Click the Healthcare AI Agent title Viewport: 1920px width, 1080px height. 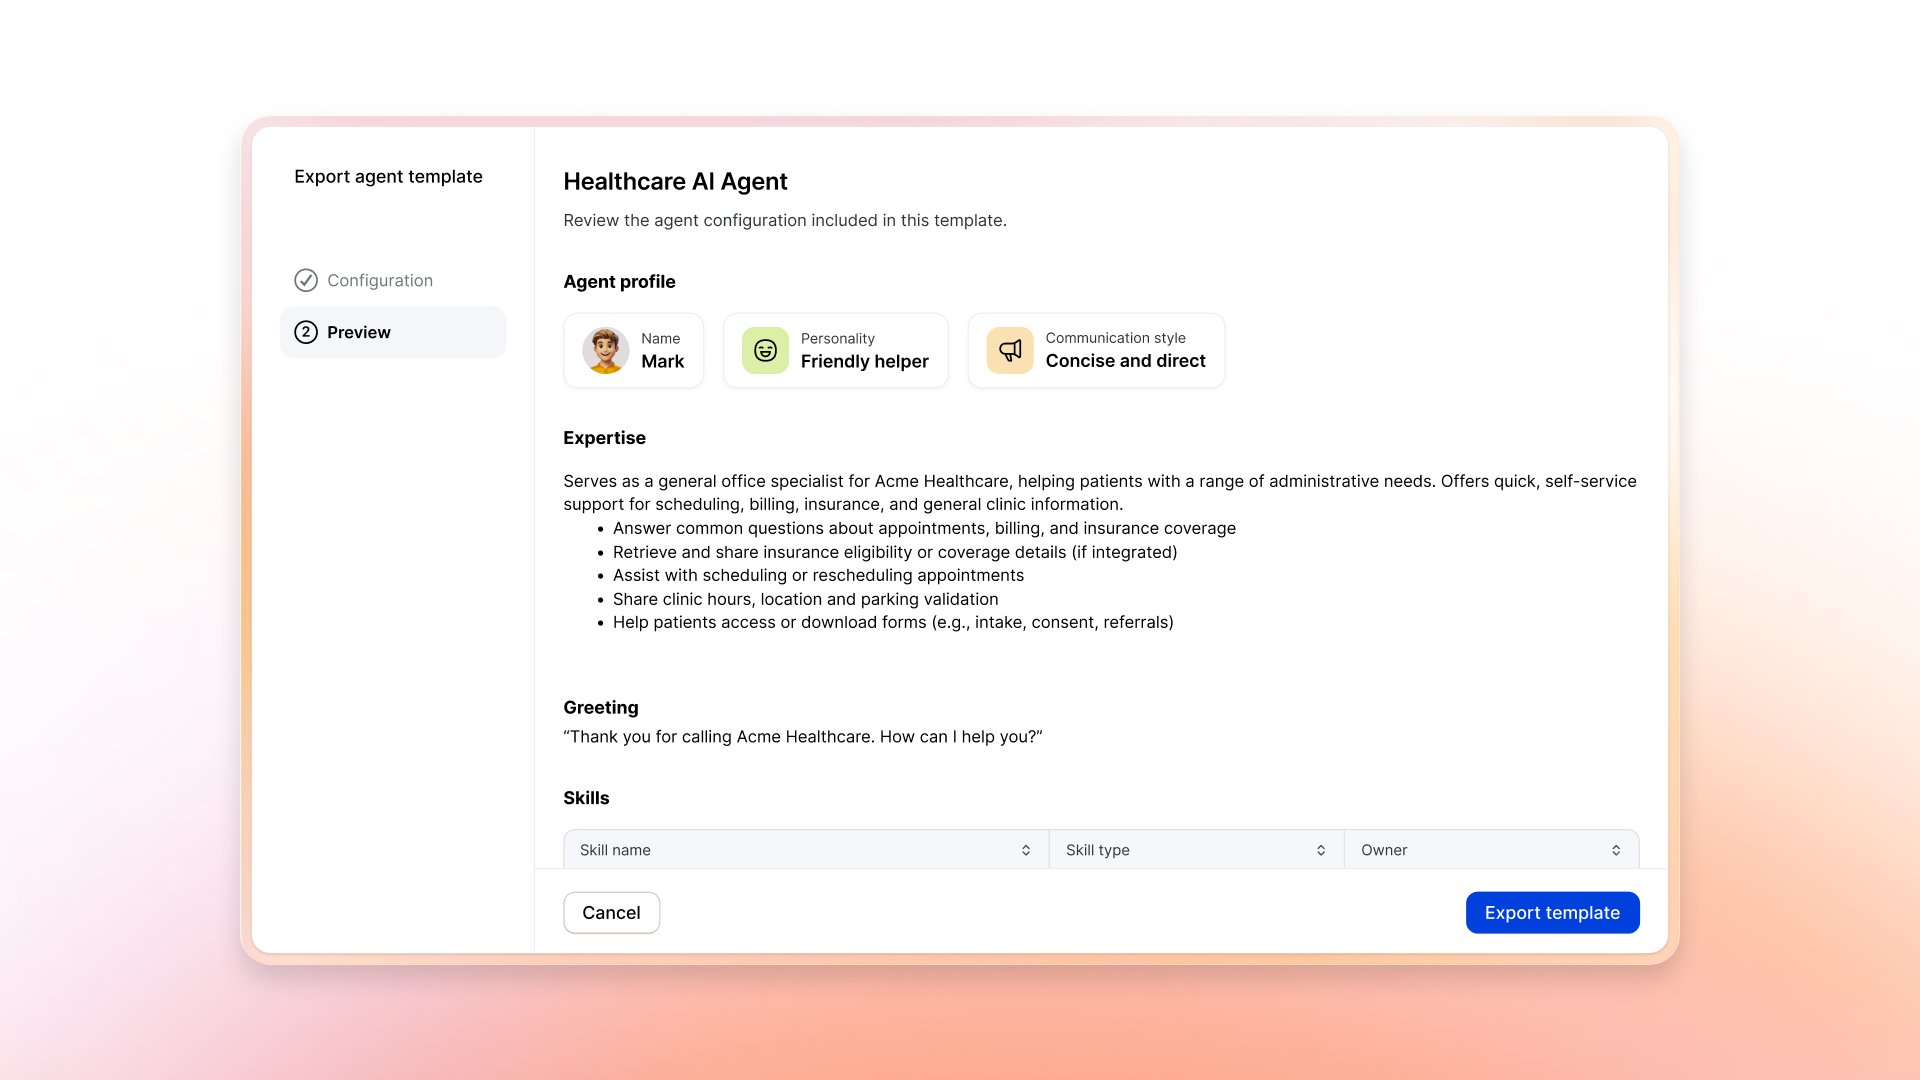[x=675, y=181]
